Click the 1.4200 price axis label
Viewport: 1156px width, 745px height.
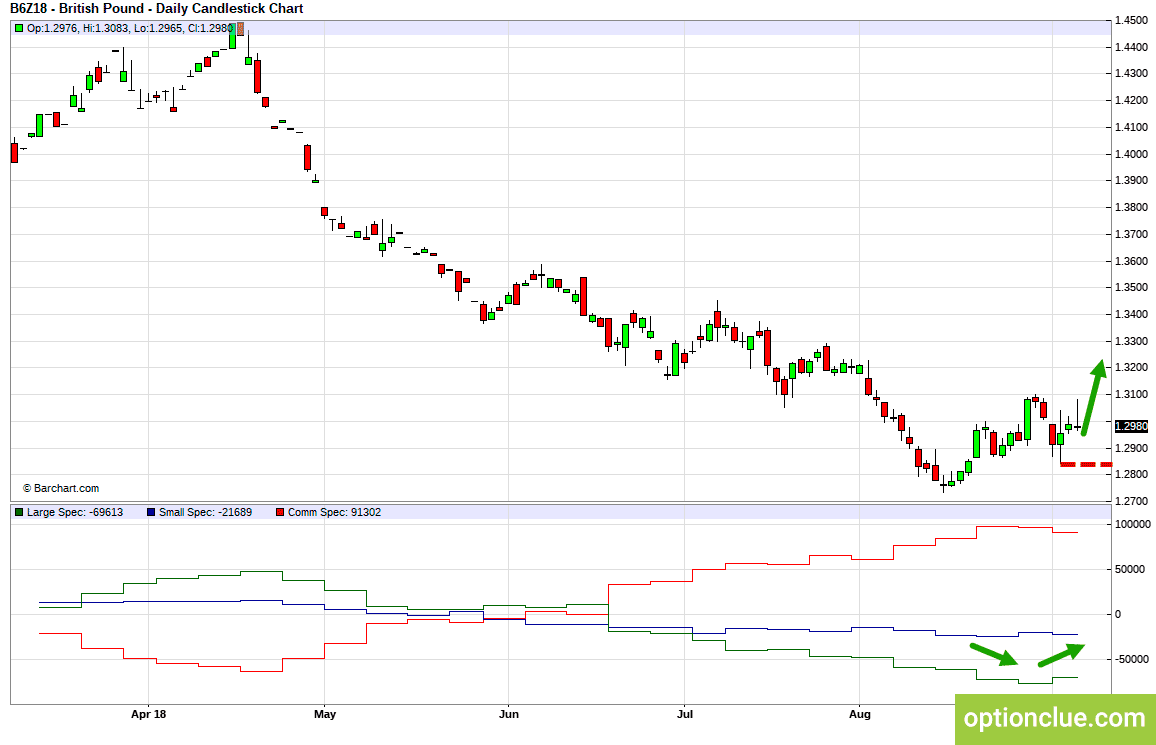1132,100
